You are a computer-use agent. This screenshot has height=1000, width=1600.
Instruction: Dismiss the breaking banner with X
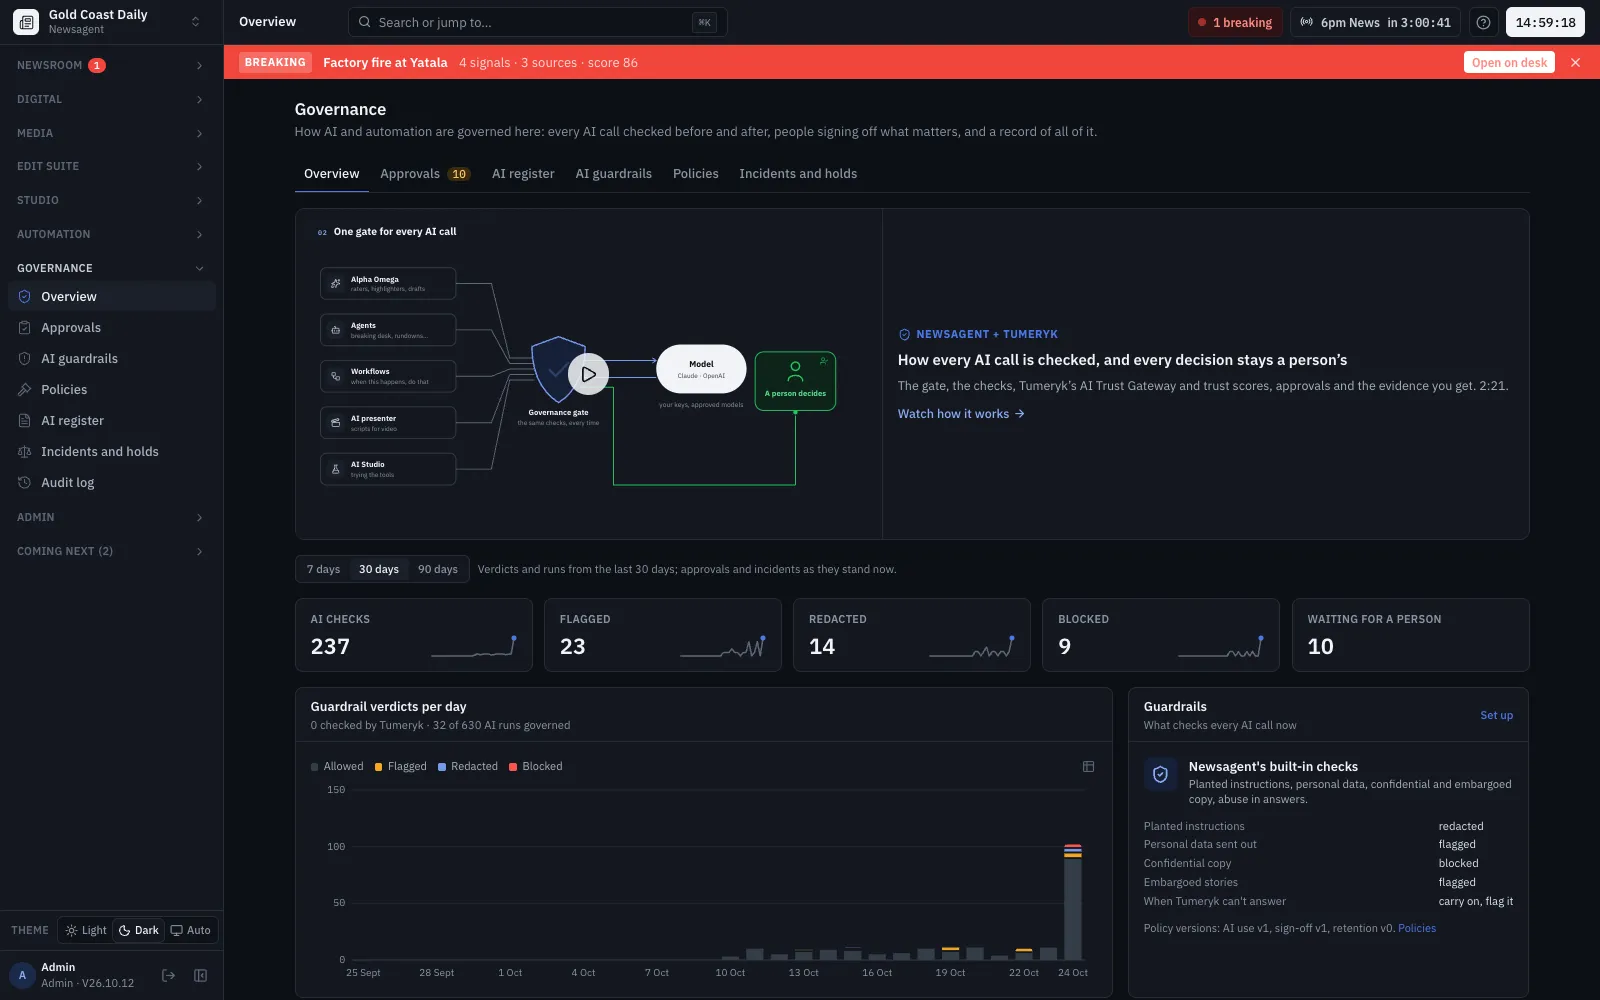coord(1575,62)
